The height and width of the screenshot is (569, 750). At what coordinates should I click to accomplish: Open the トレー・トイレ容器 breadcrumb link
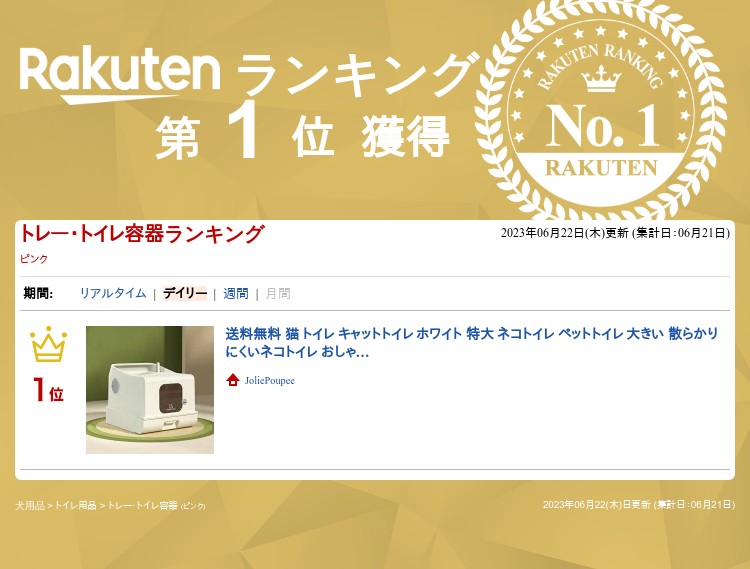(x=143, y=505)
